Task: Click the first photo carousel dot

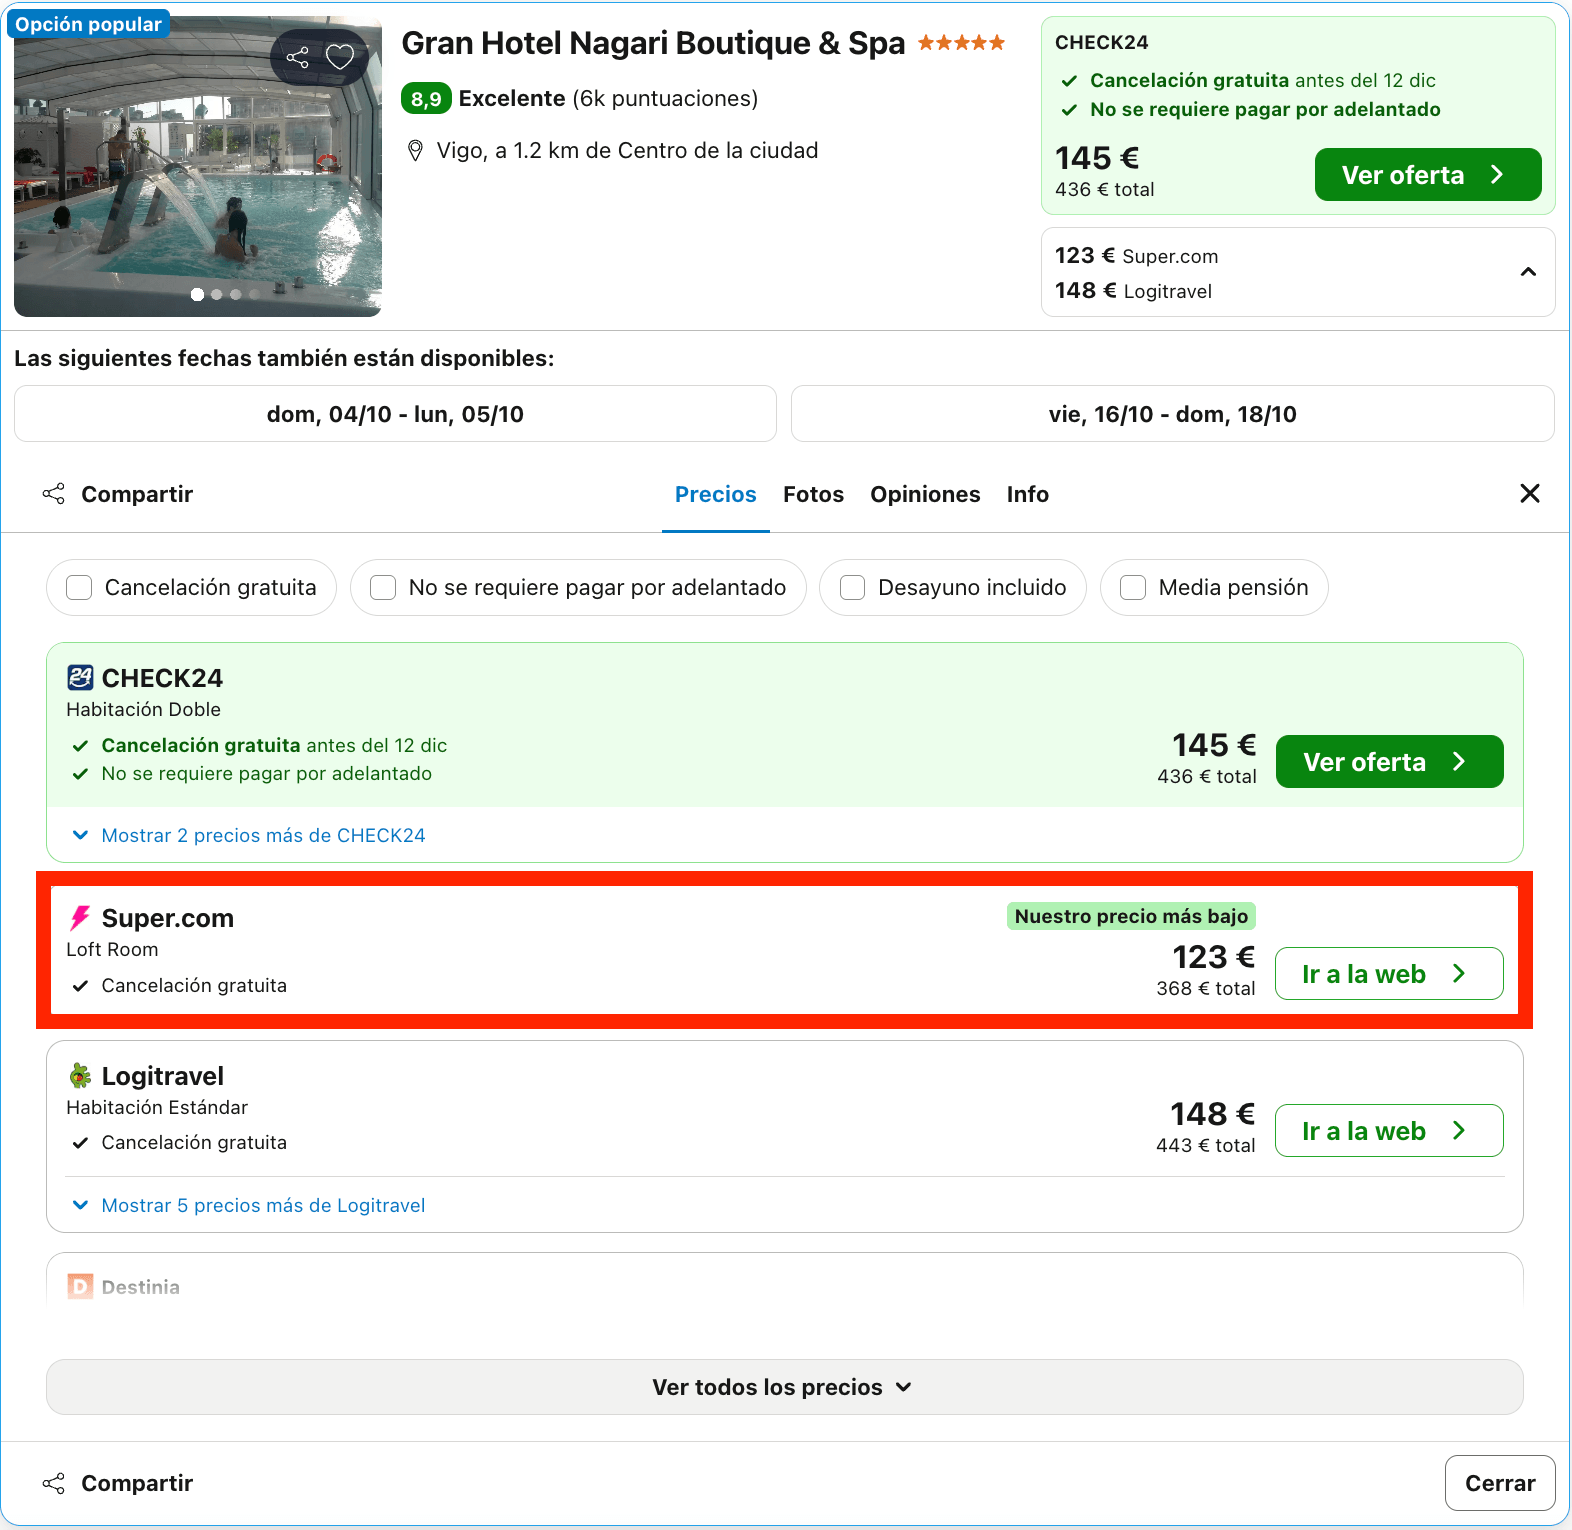Action: point(197,294)
